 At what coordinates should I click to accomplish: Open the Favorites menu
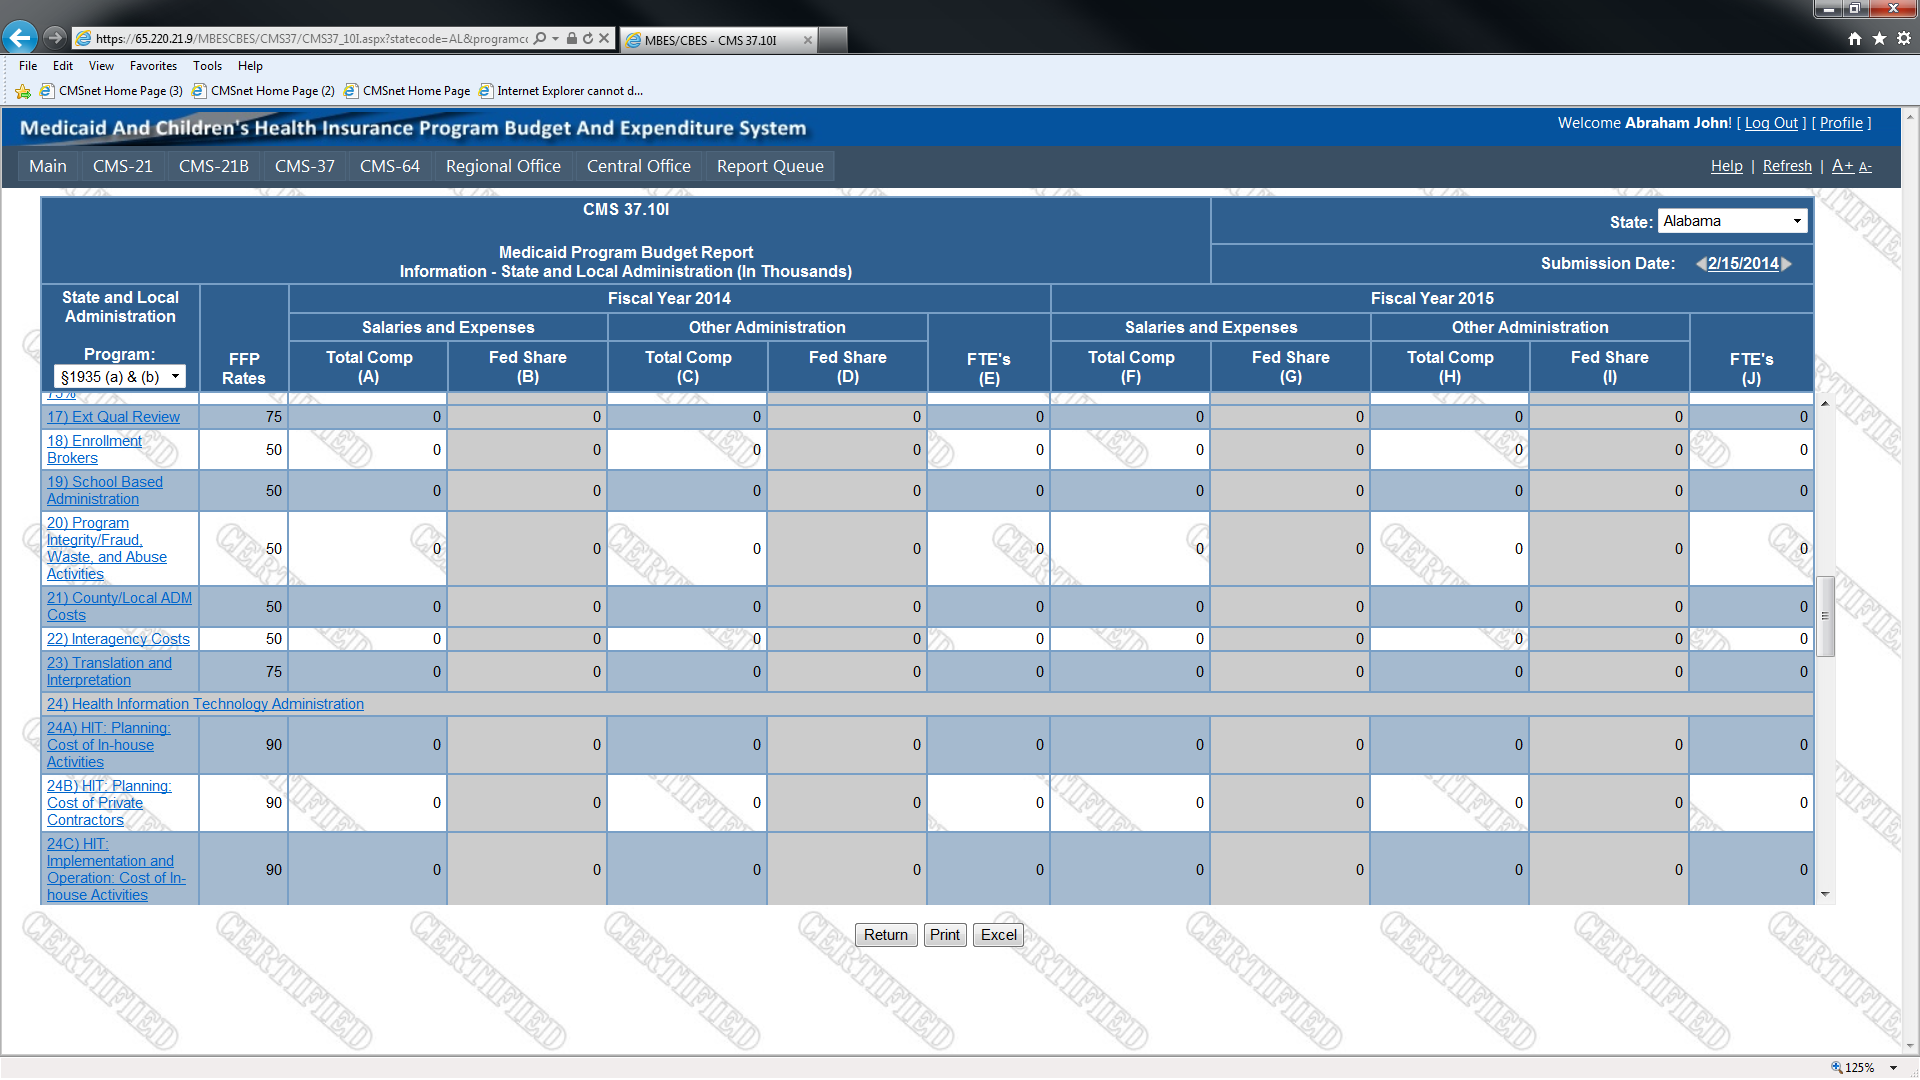(153, 66)
